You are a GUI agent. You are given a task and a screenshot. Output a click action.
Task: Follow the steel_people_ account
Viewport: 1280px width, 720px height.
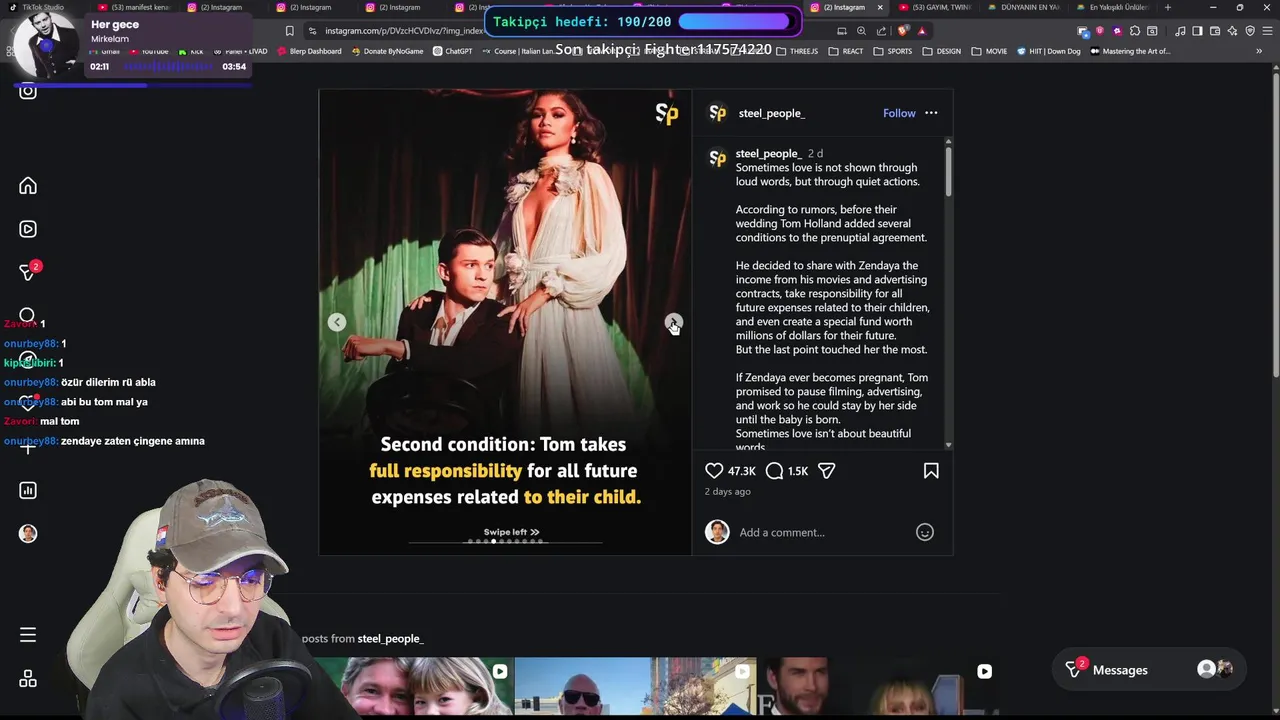[x=899, y=113]
